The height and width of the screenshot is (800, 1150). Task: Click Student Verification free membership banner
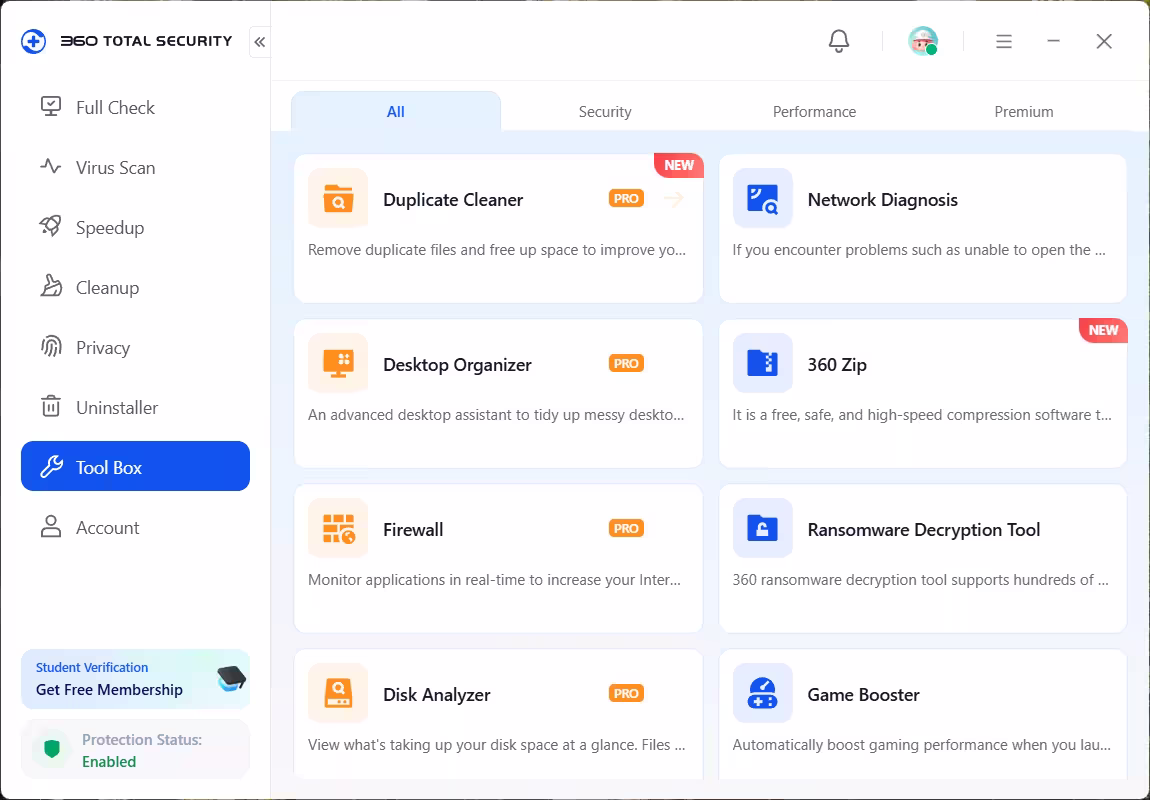point(135,679)
